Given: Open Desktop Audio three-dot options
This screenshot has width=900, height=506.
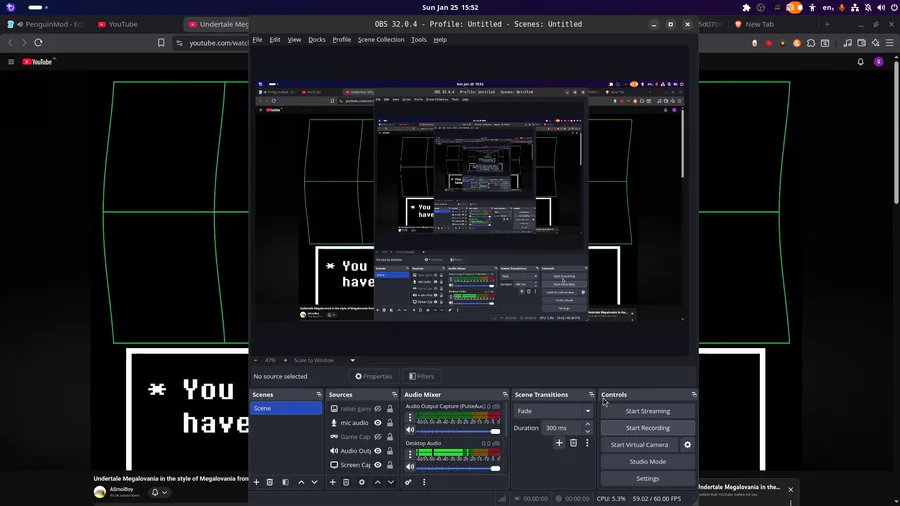Looking at the screenshot, I should tap(410, 454).
